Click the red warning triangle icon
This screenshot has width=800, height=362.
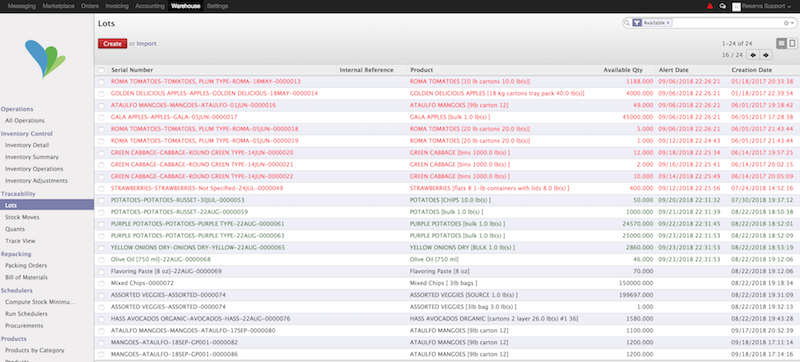(710, 6)
